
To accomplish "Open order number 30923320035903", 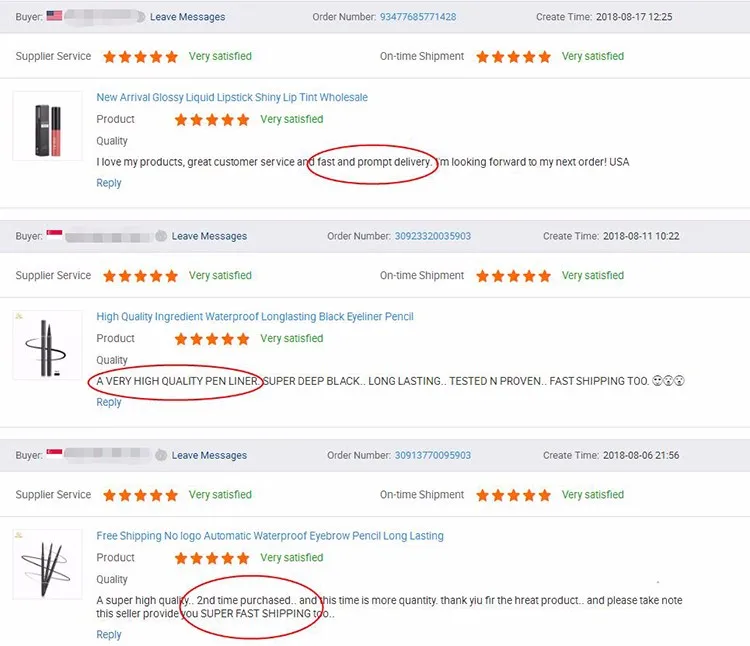I will click(x=432, y=236).
